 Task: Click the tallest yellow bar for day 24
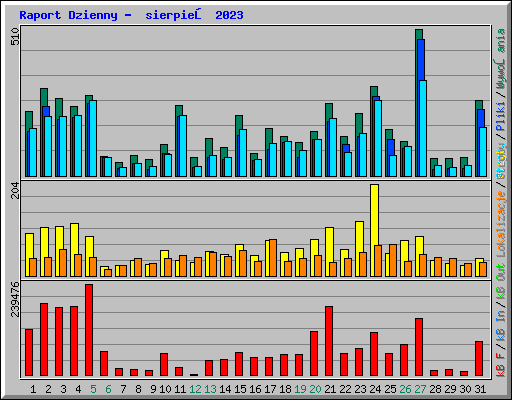coord(374,230)
